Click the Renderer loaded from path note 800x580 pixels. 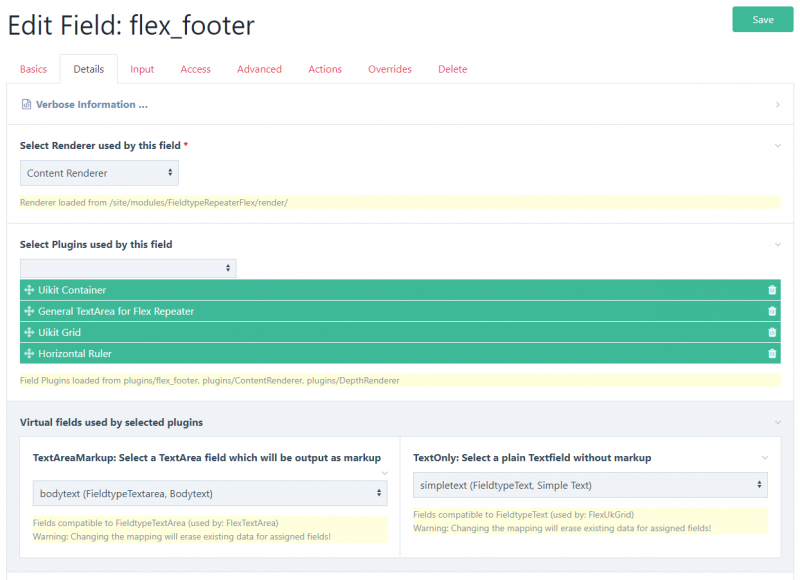tap(154, 203)
